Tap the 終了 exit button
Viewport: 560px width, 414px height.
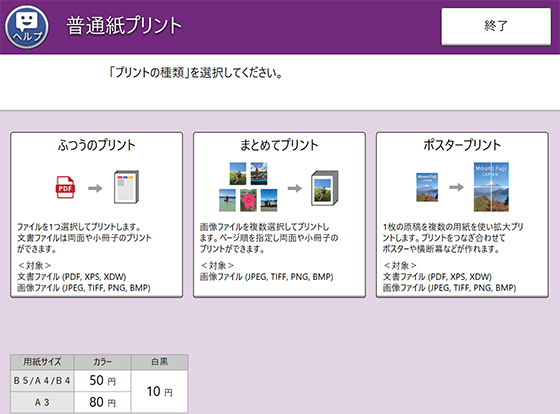click(x=496, y=26)
